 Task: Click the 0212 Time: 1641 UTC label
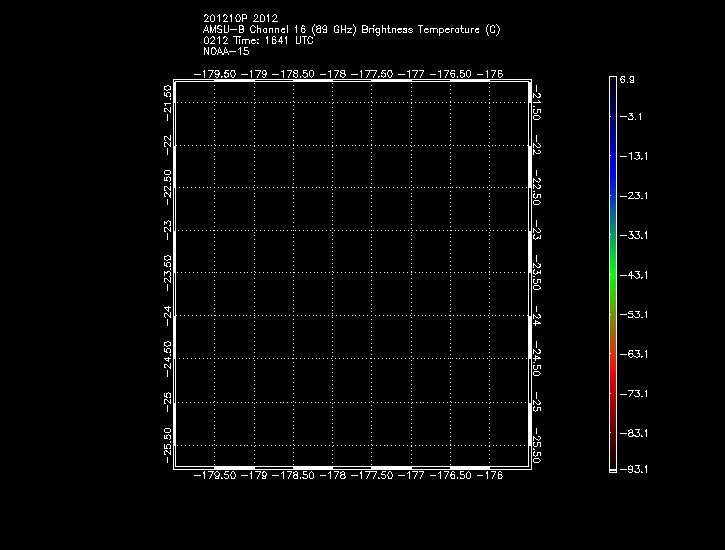[x=258, y=40]
